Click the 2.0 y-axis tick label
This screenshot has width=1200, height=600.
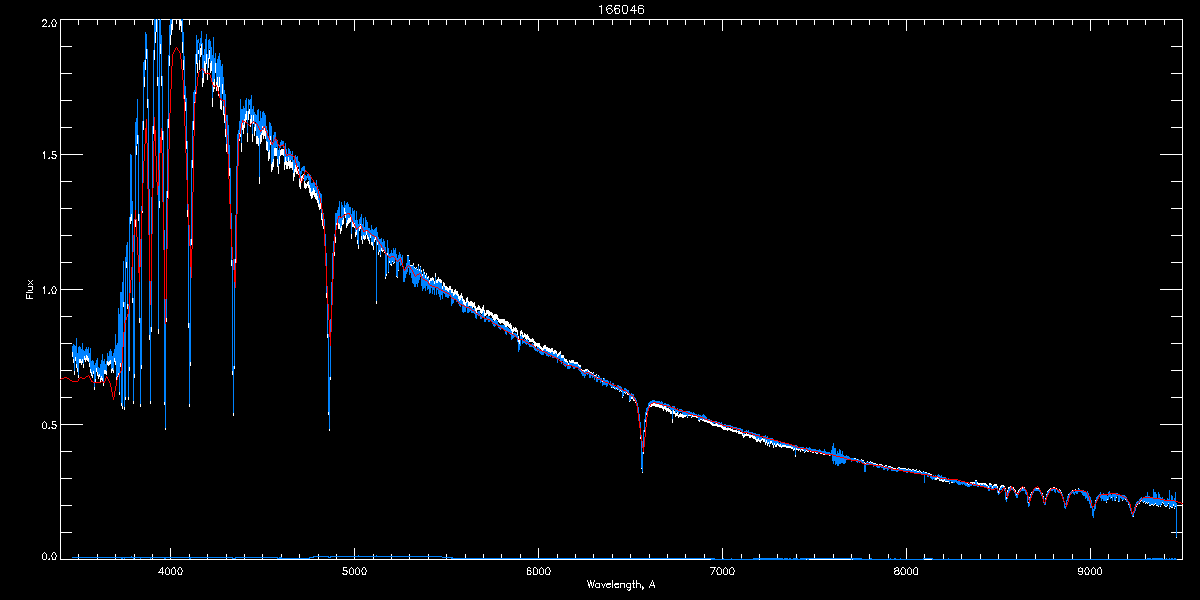[49, 22]
